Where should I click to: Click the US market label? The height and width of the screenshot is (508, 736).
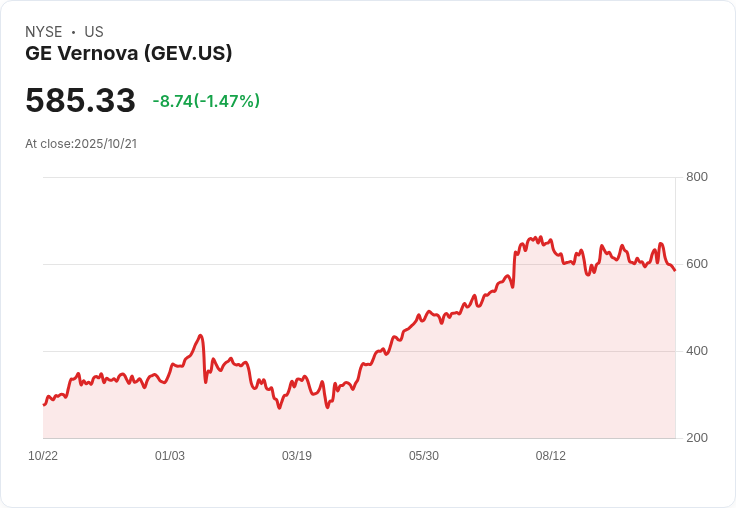(94, 32)
